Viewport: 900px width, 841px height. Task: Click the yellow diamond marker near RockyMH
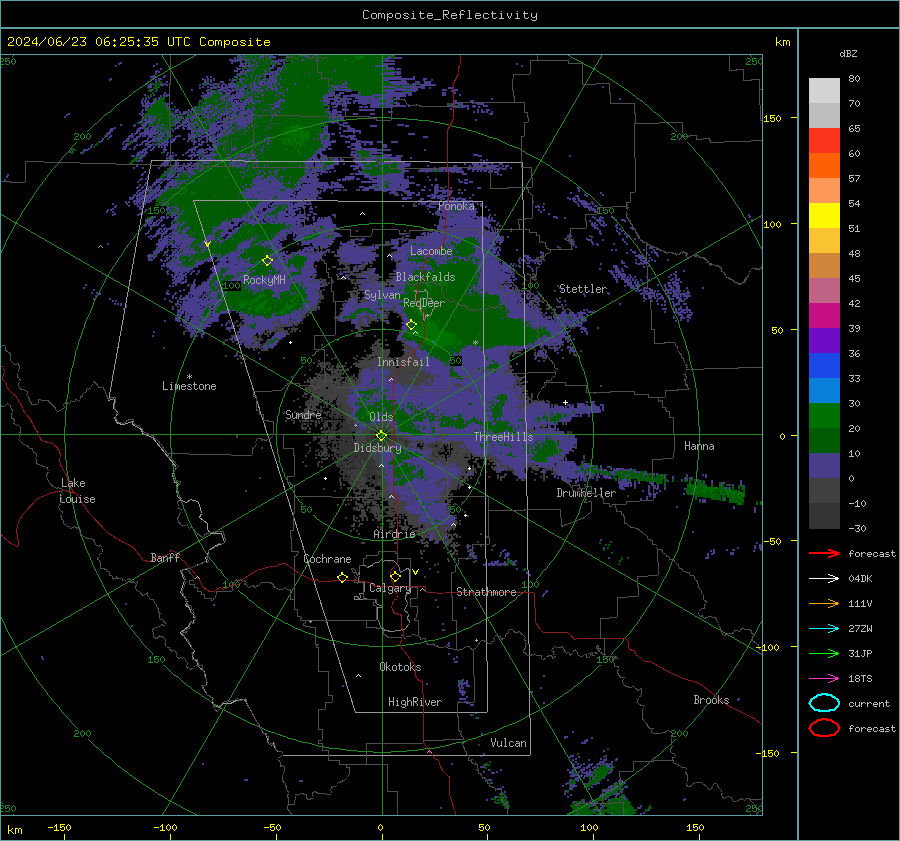pyautogui.click(x=267, y=261)
